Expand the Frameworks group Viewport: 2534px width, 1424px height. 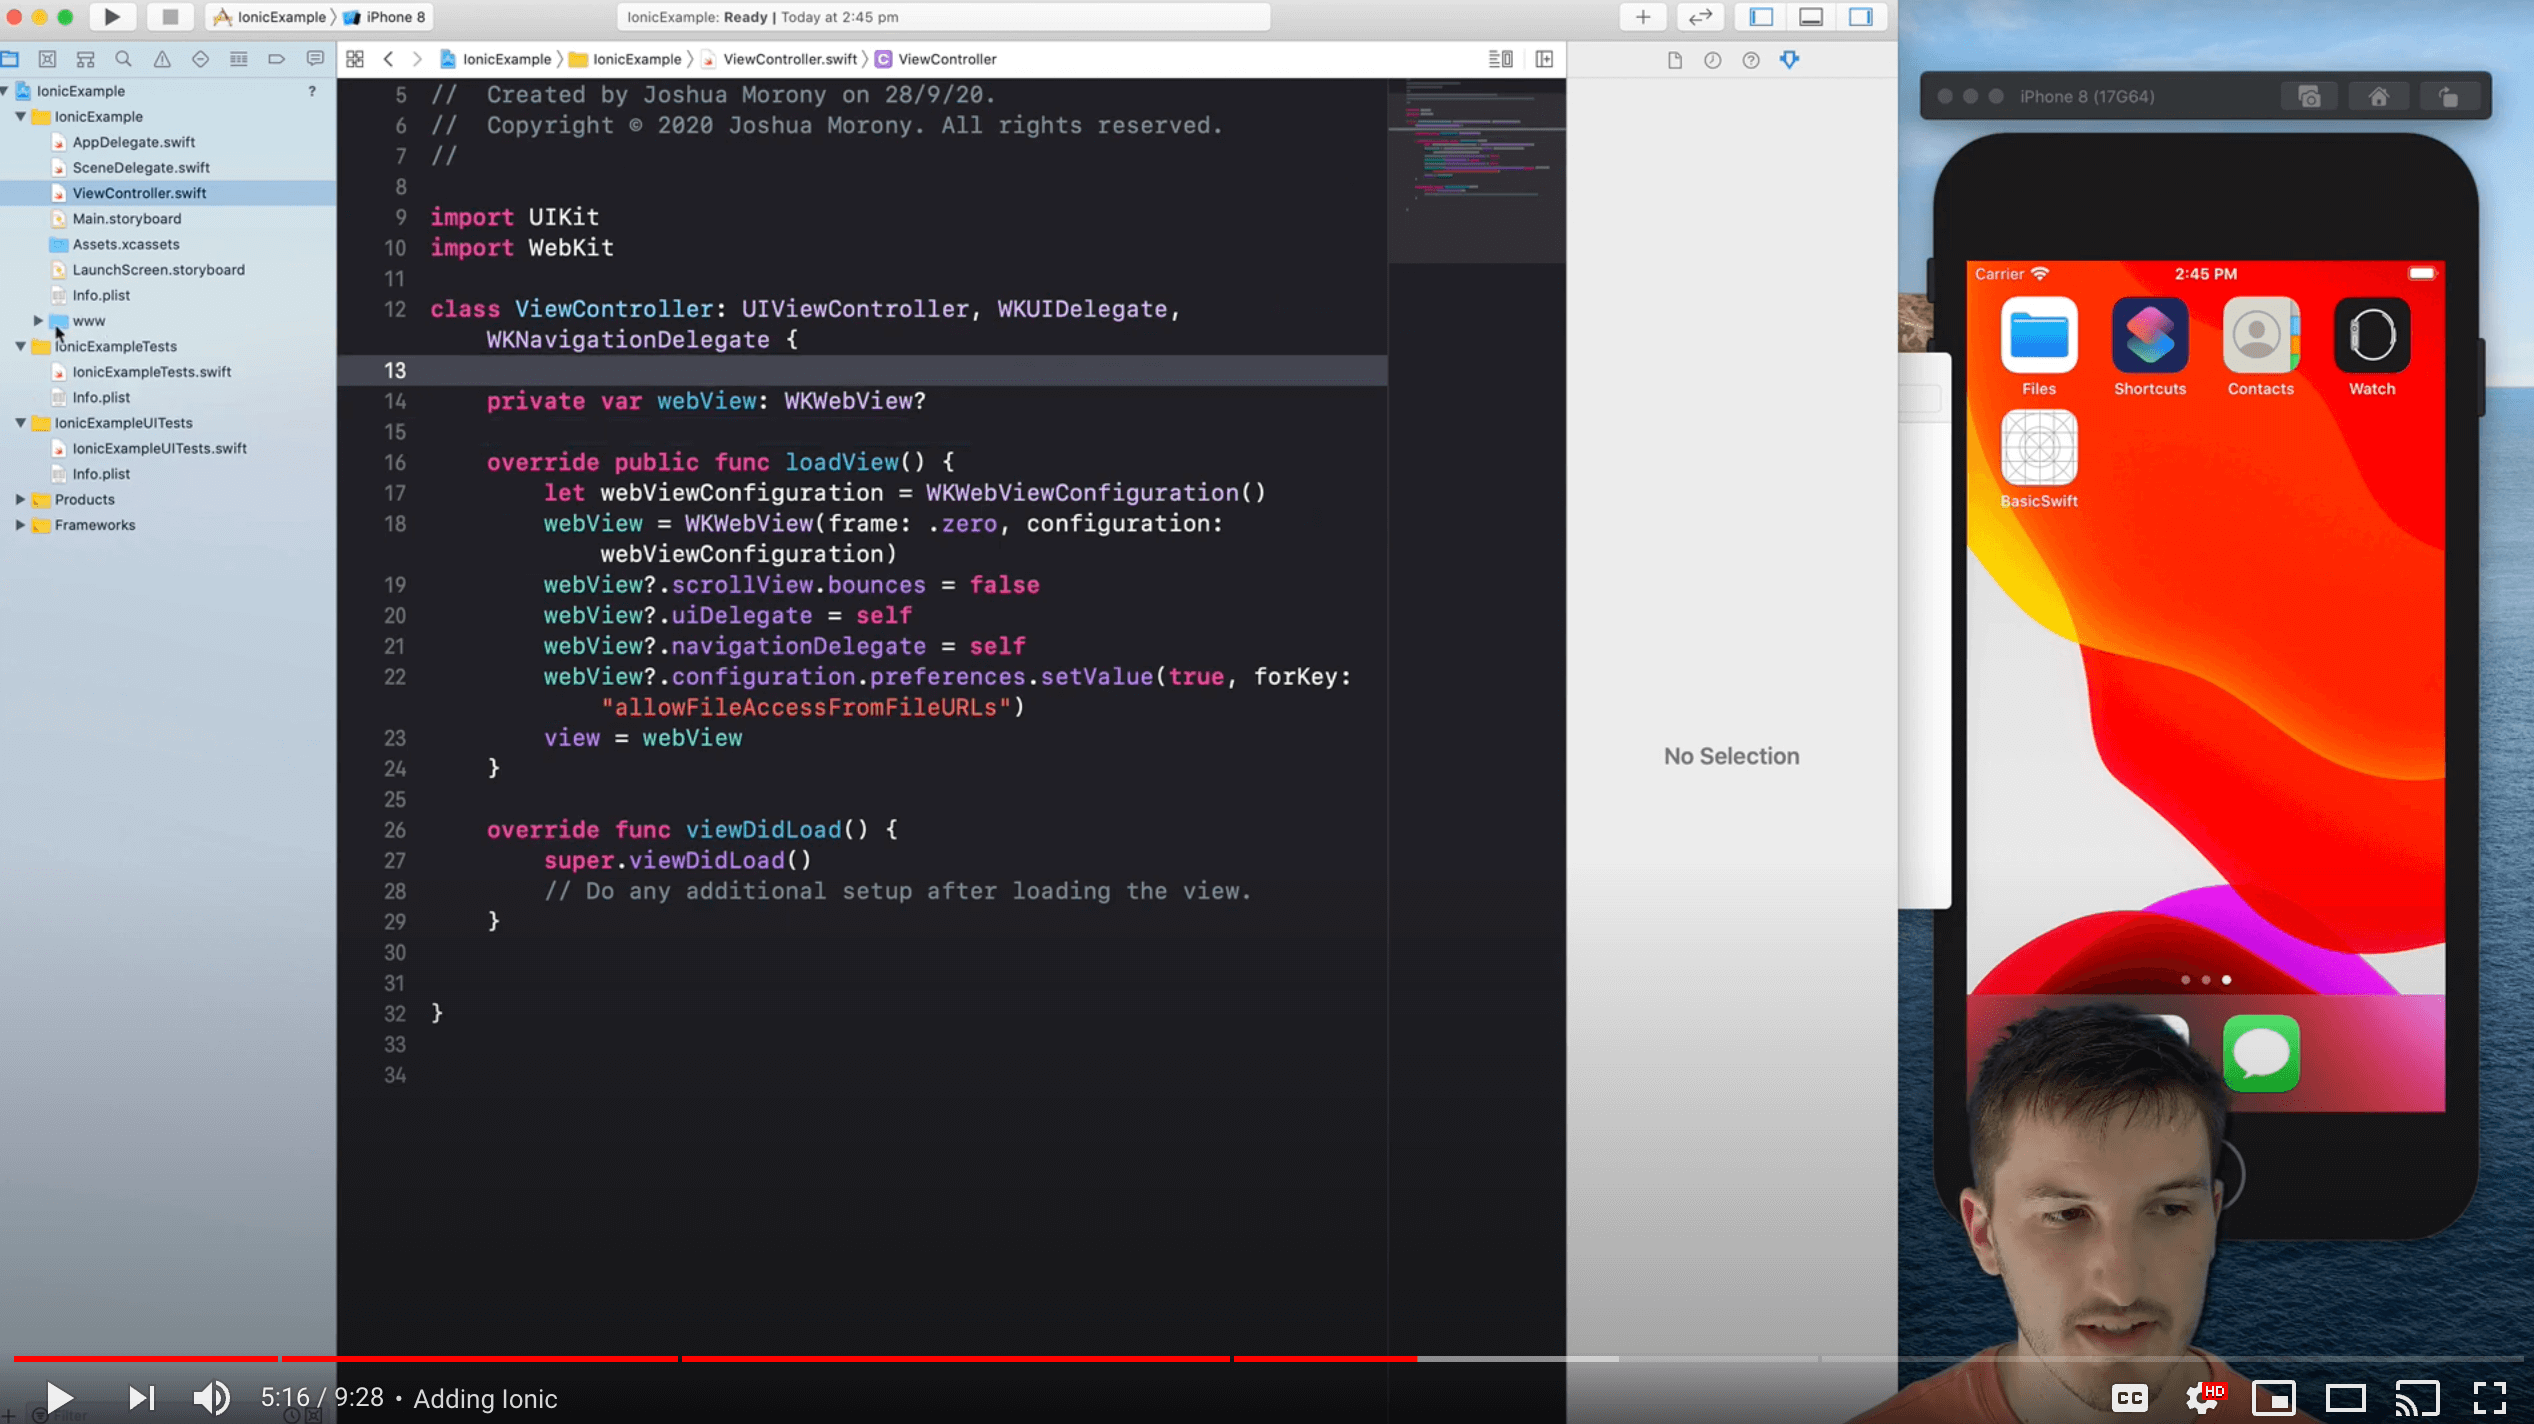(x=20, y=525)
